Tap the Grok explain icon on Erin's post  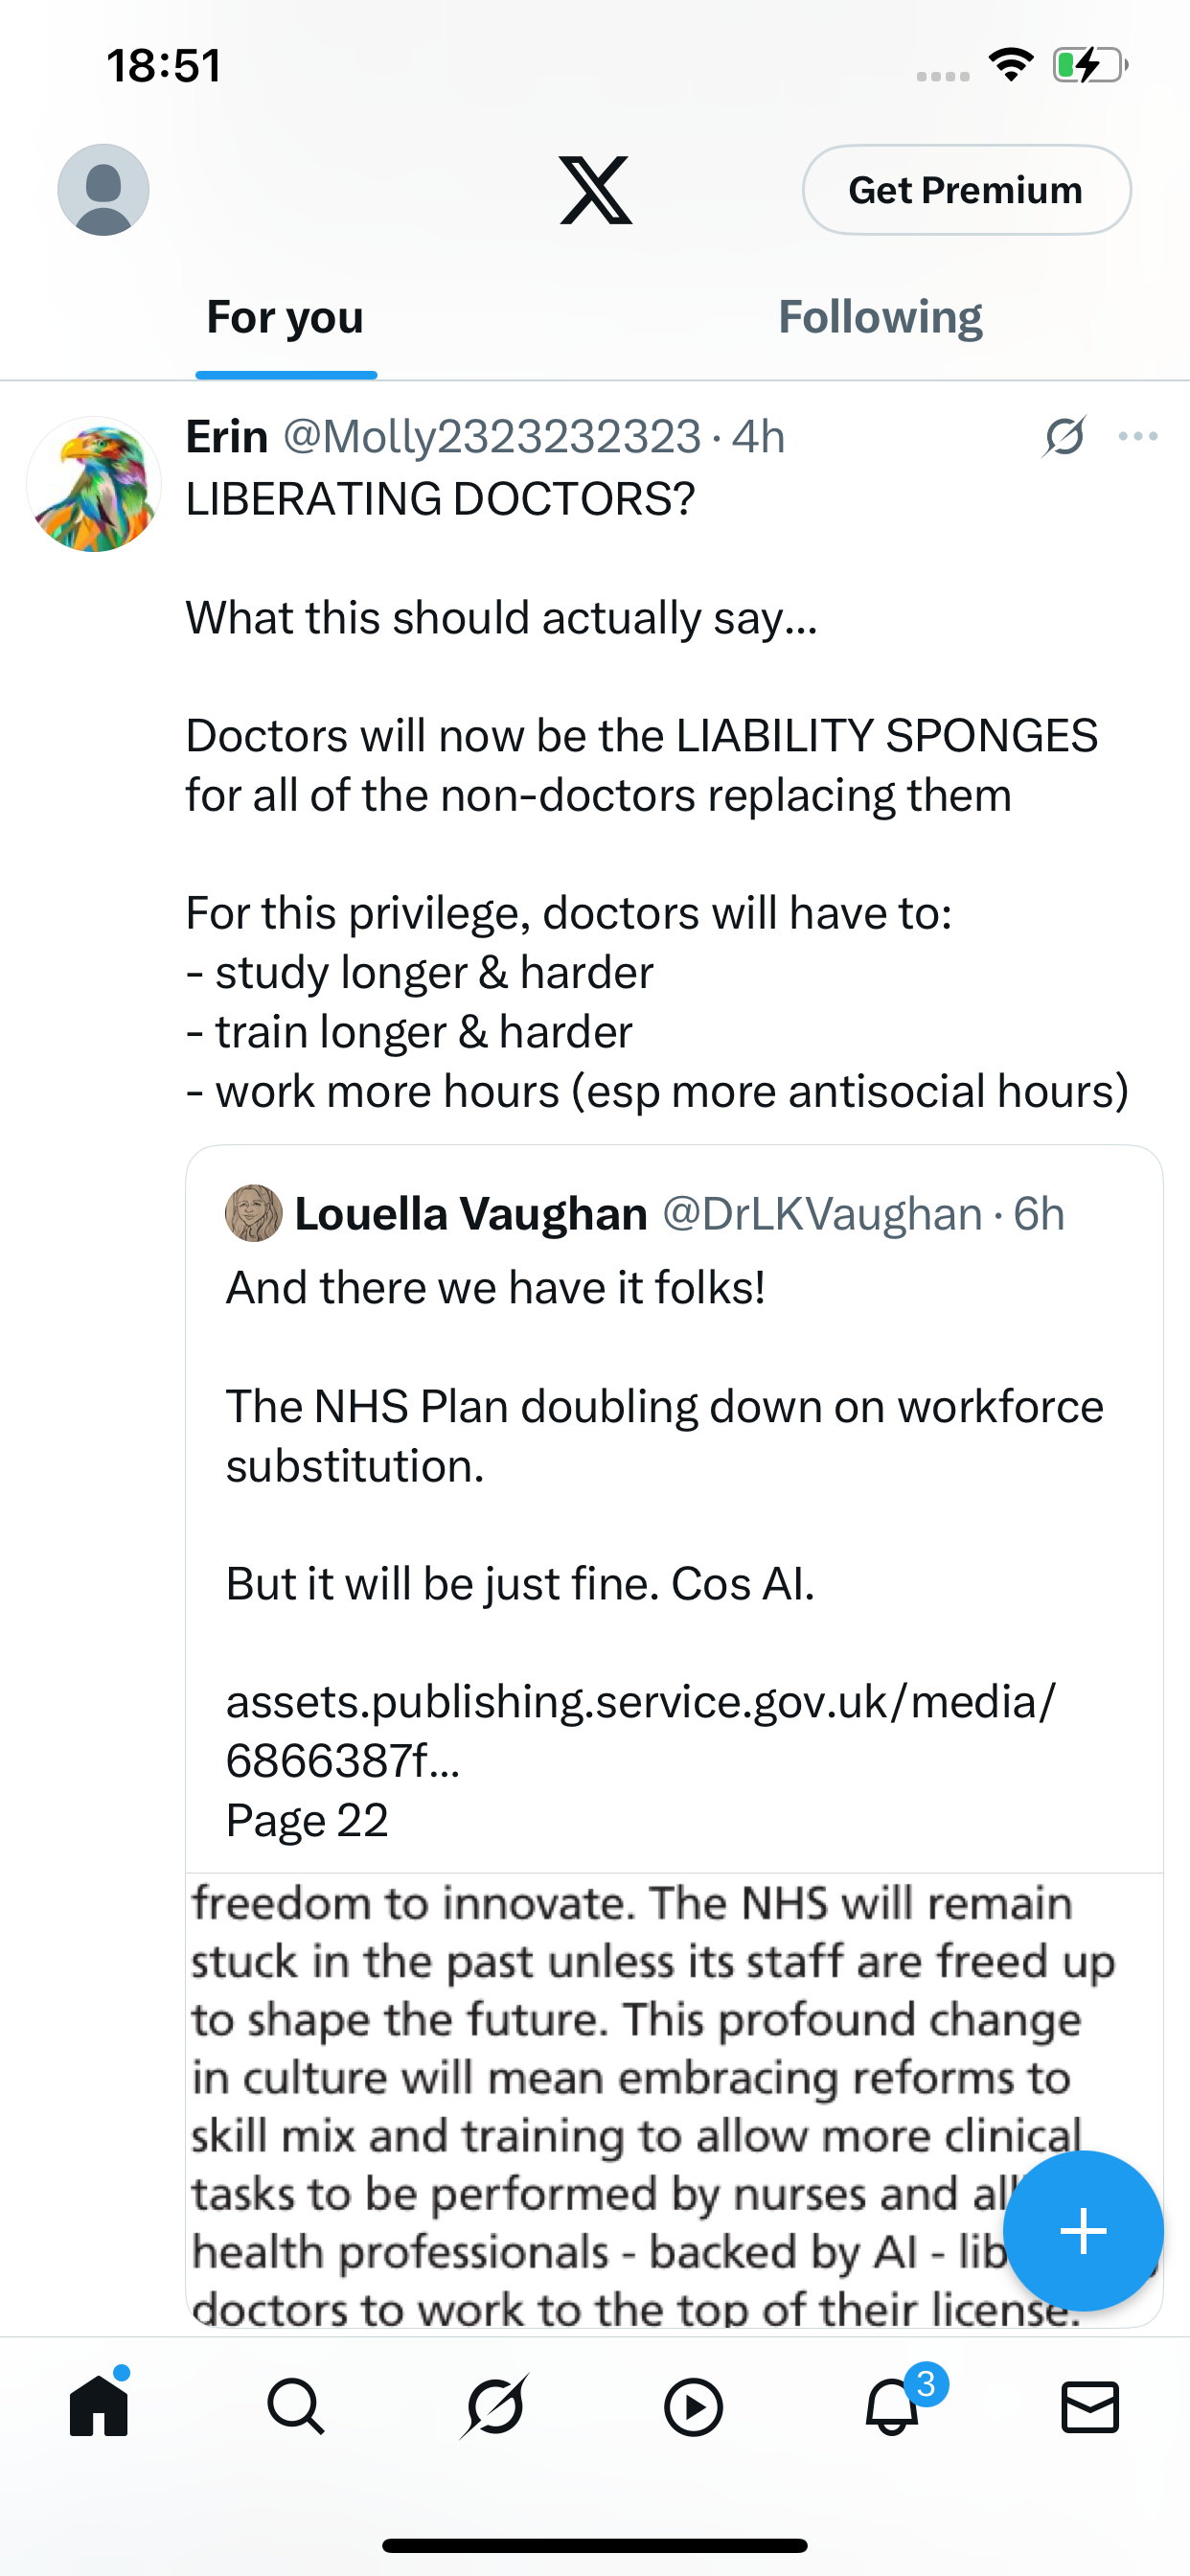pyautogui.click(x=1065, y=437)
